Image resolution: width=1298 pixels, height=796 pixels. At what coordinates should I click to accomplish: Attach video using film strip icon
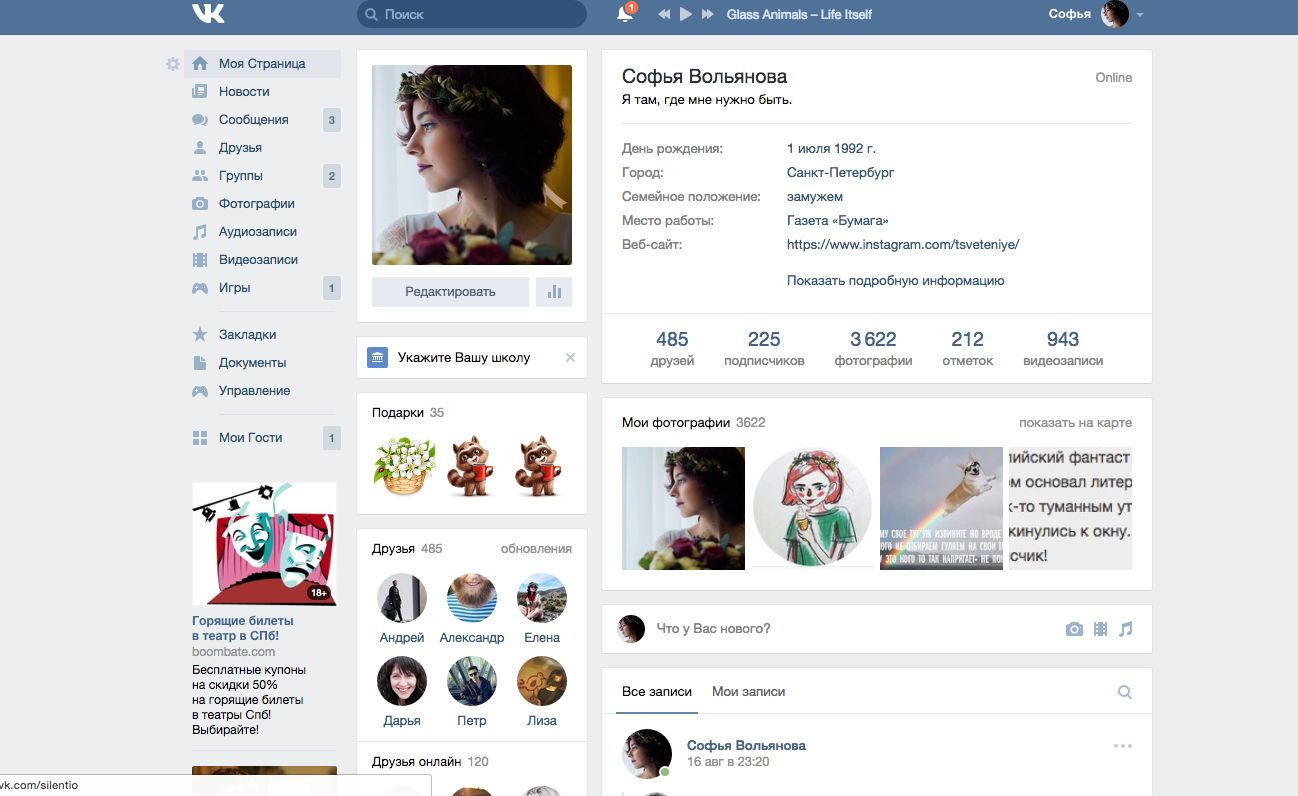1100,629
